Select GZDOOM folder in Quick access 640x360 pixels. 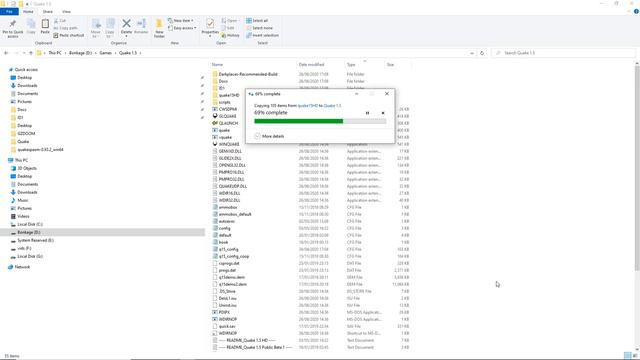coord(26,133)
